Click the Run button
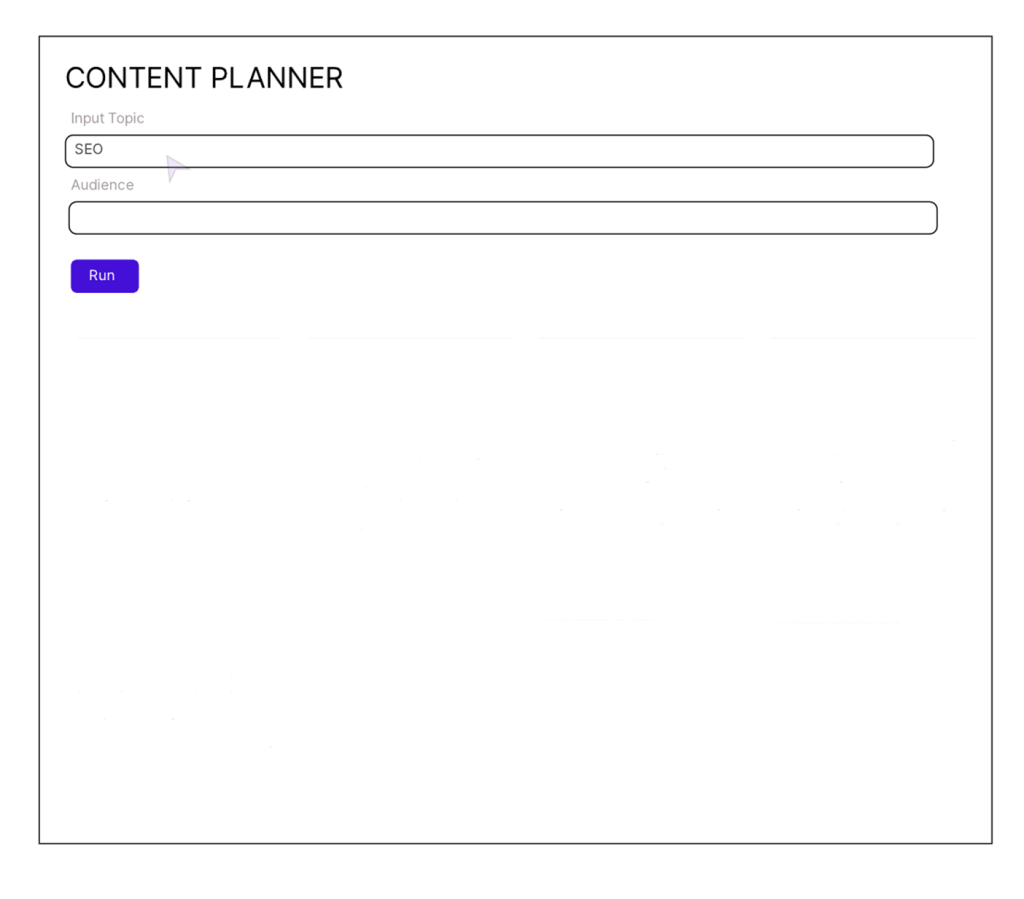The width and height of the screenshot is (1024, 899). [x=104, y=276]
